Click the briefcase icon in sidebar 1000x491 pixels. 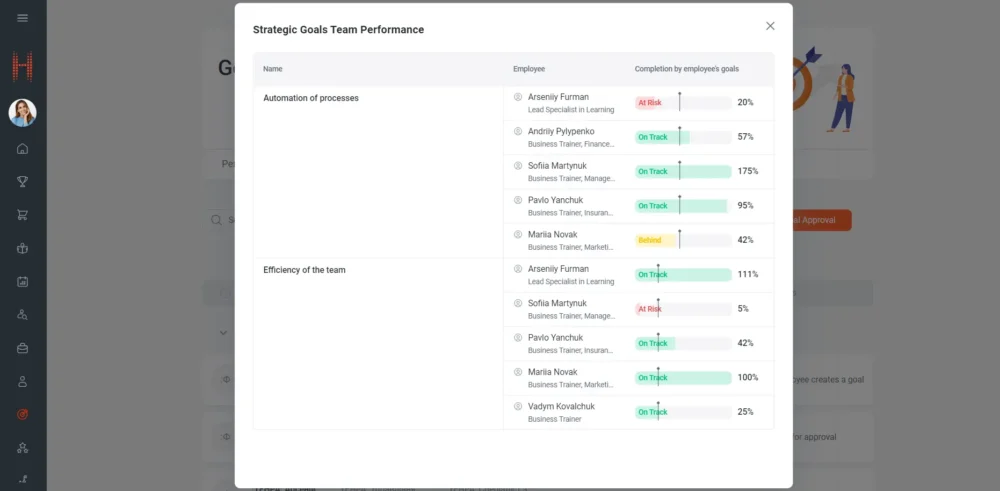pos(22,348)
